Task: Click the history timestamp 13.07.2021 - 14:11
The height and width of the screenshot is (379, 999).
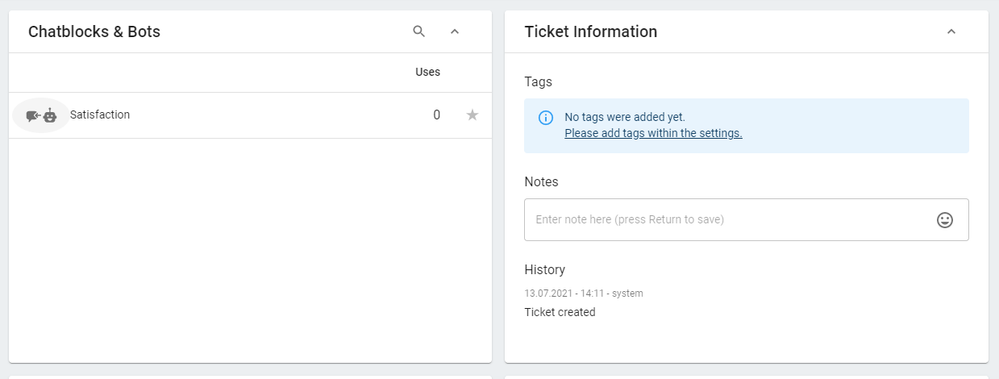Action: pyautogui.click(x=564, y=294)
